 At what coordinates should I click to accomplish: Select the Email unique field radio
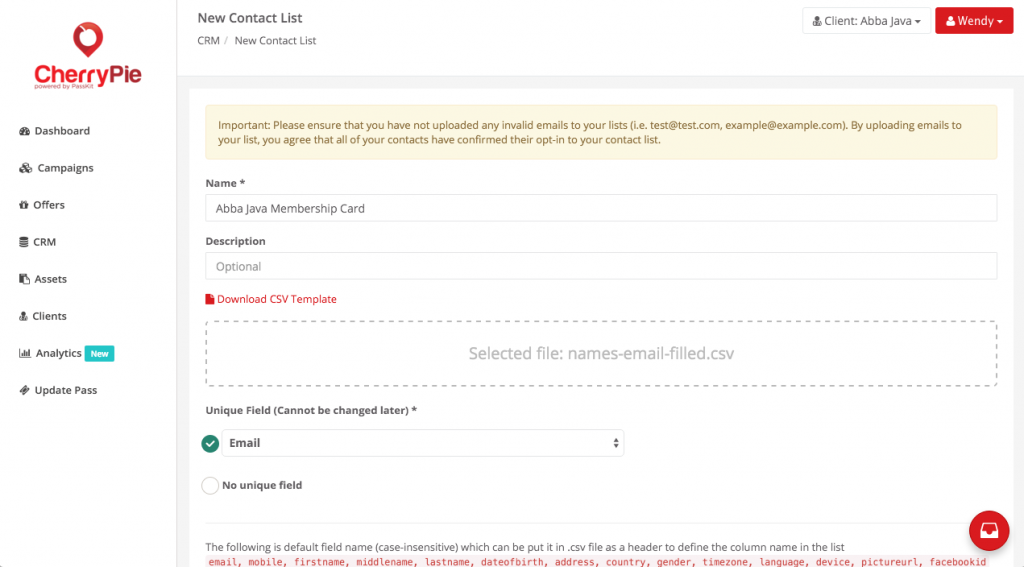(x=210, y=444)
